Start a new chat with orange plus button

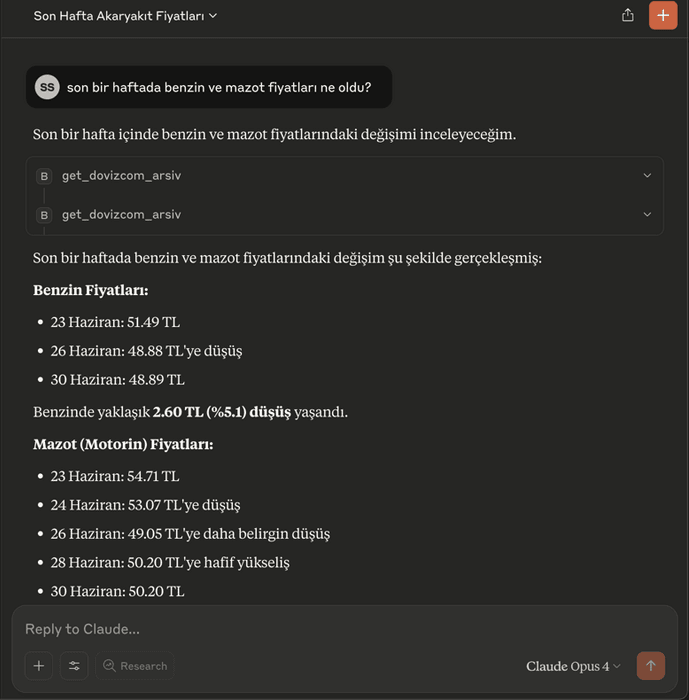tap(663, 16)
